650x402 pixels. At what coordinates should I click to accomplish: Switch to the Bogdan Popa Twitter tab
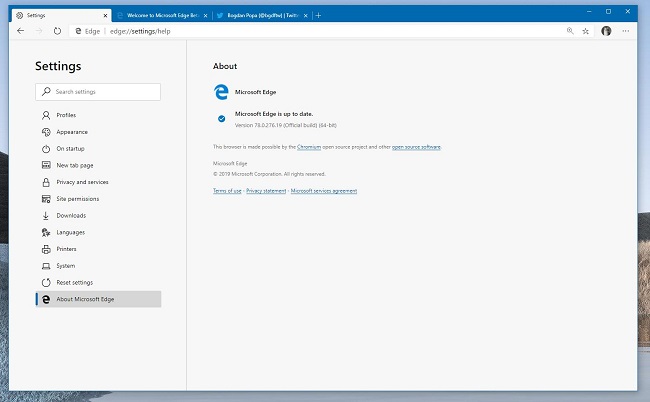point(262,15)
